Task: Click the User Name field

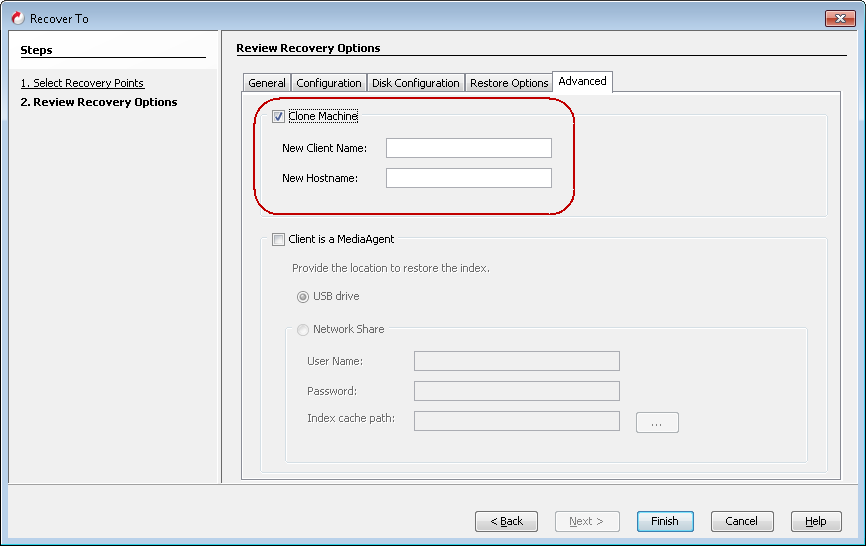Action: click(x=516, y=361)
